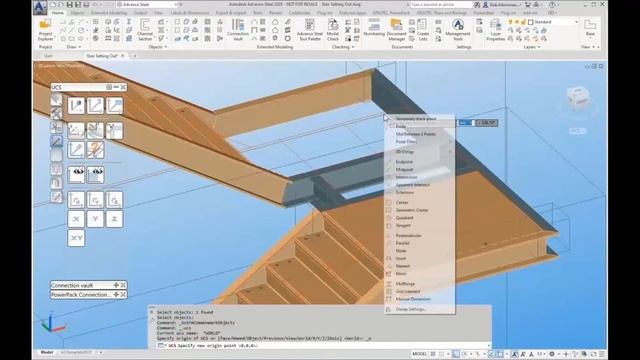Click the UCS Z rotate button
The height and width of the screenshot is (360, 640).
click(x=114, y=219)
